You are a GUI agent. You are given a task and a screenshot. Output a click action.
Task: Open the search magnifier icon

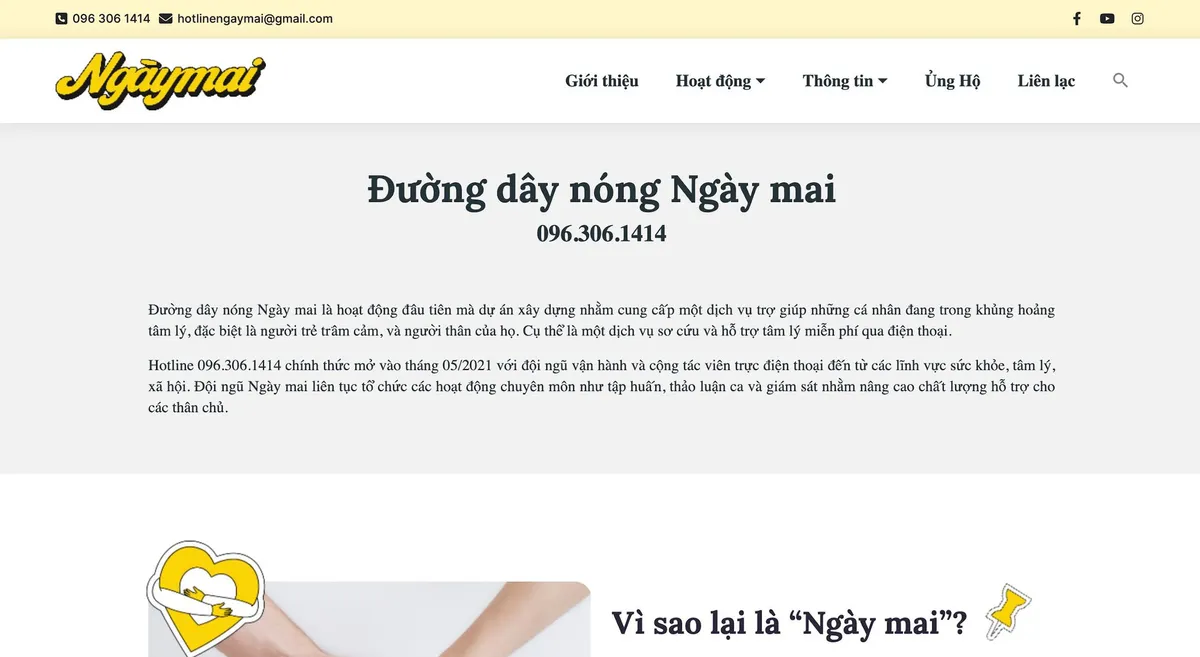click(1120, 80)
